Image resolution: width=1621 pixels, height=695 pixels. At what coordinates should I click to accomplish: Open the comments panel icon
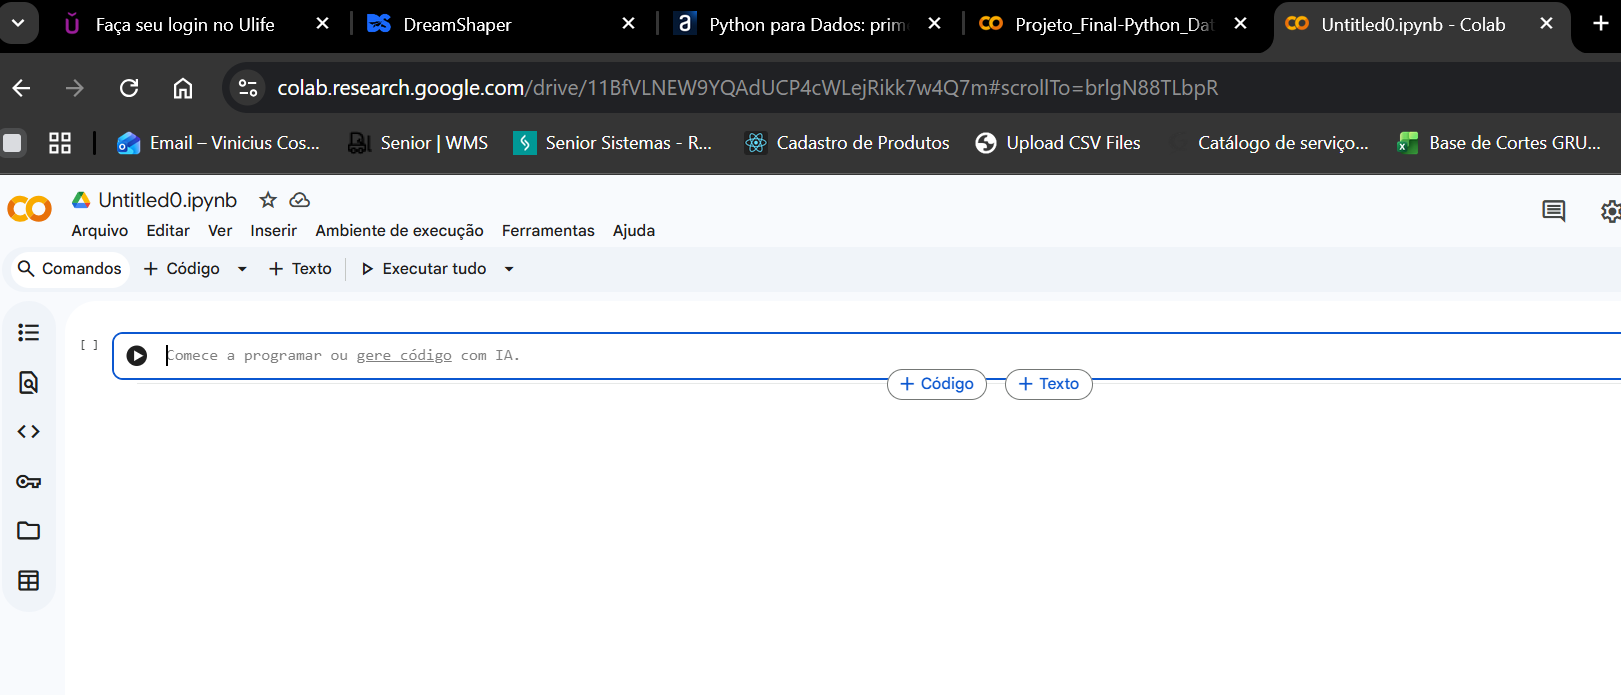coord(1553,211)
